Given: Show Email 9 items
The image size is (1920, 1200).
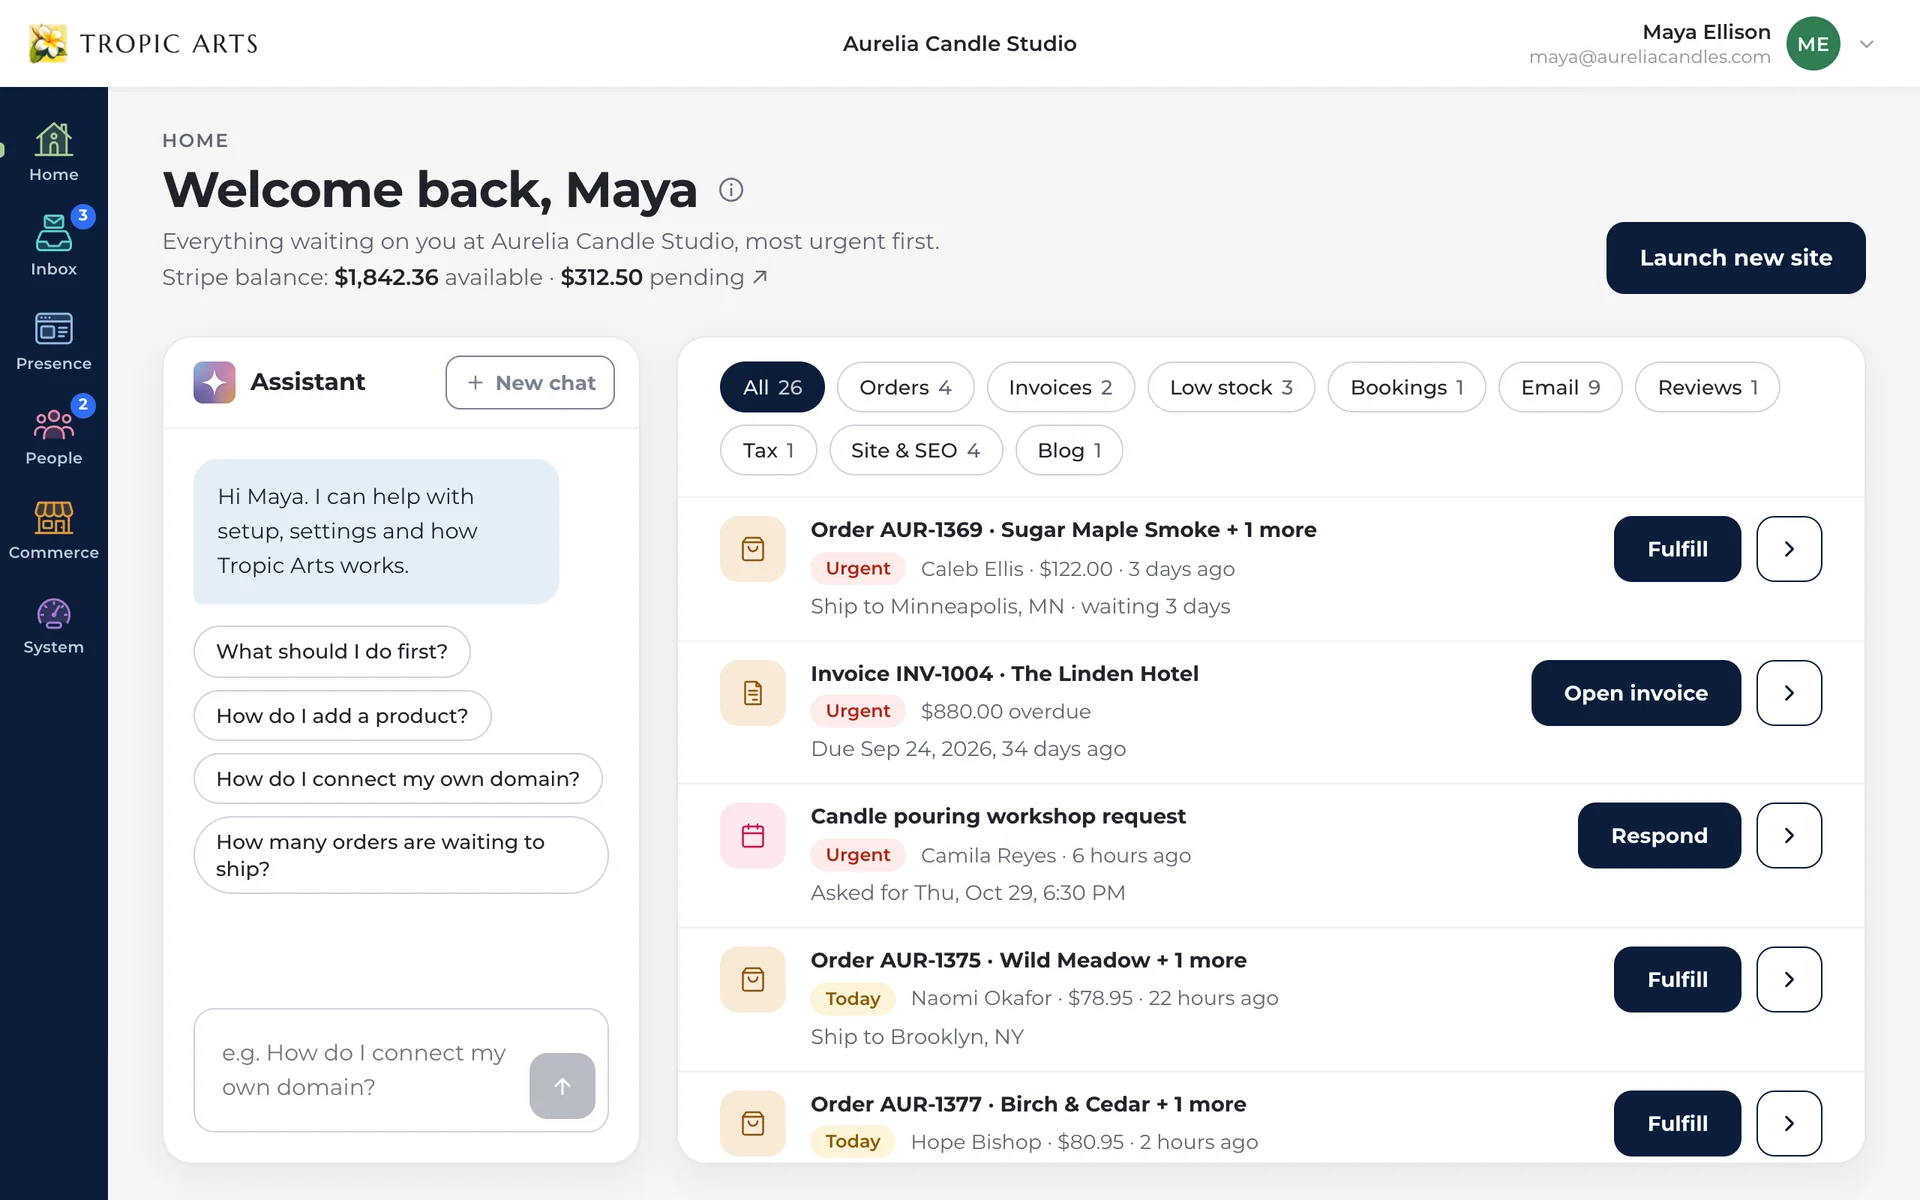Looking at the screenshot, I should (x=1560, y=387).
